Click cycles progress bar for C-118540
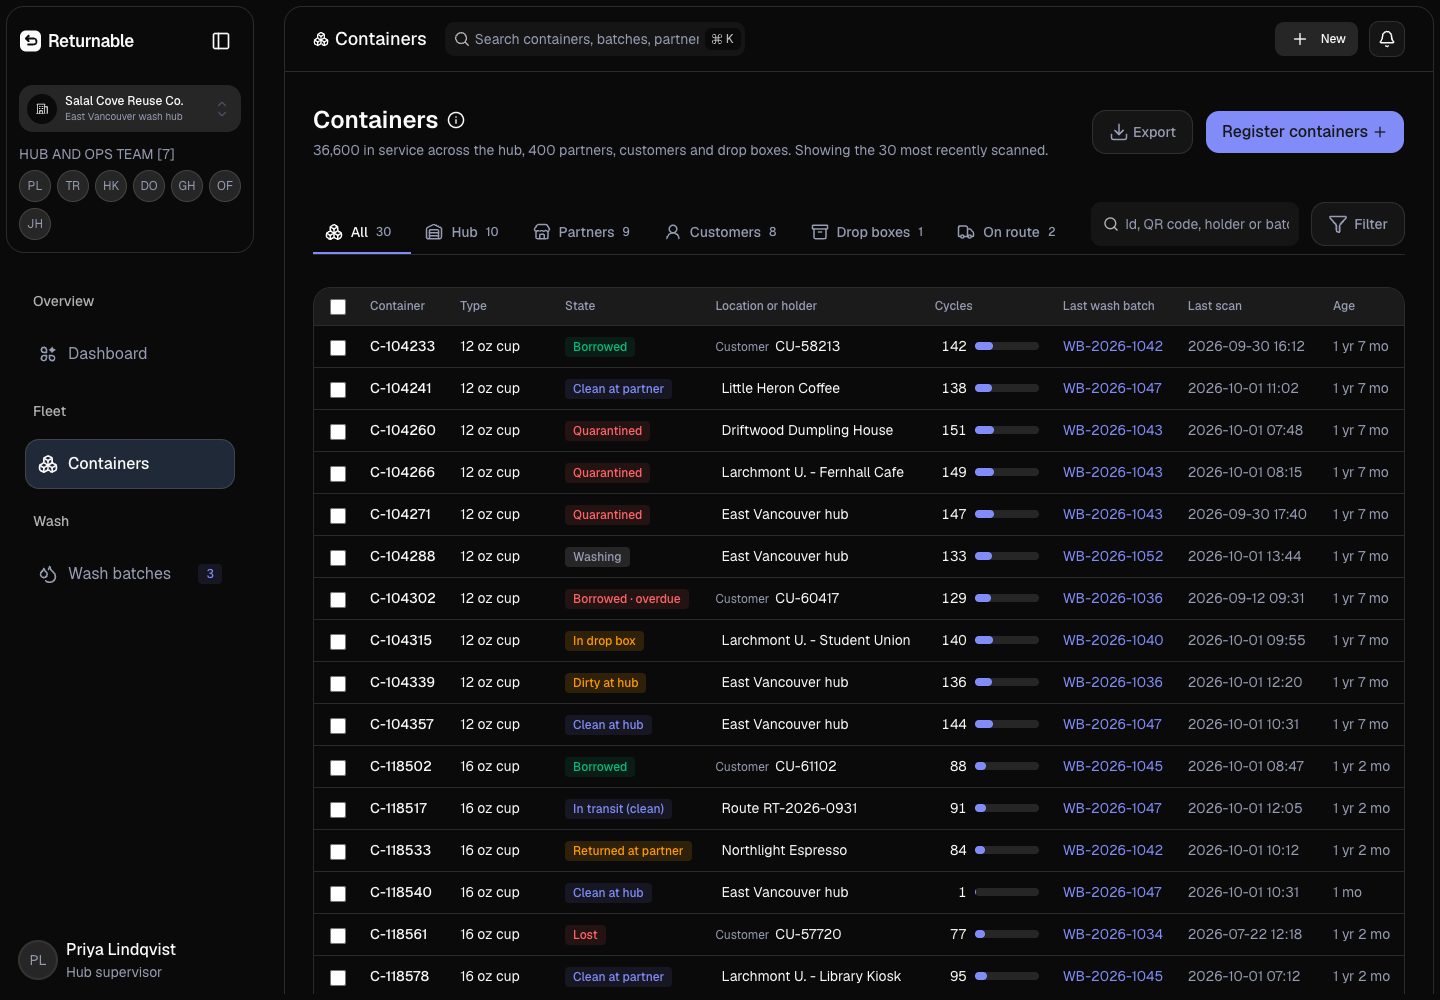 [1007, 892]
